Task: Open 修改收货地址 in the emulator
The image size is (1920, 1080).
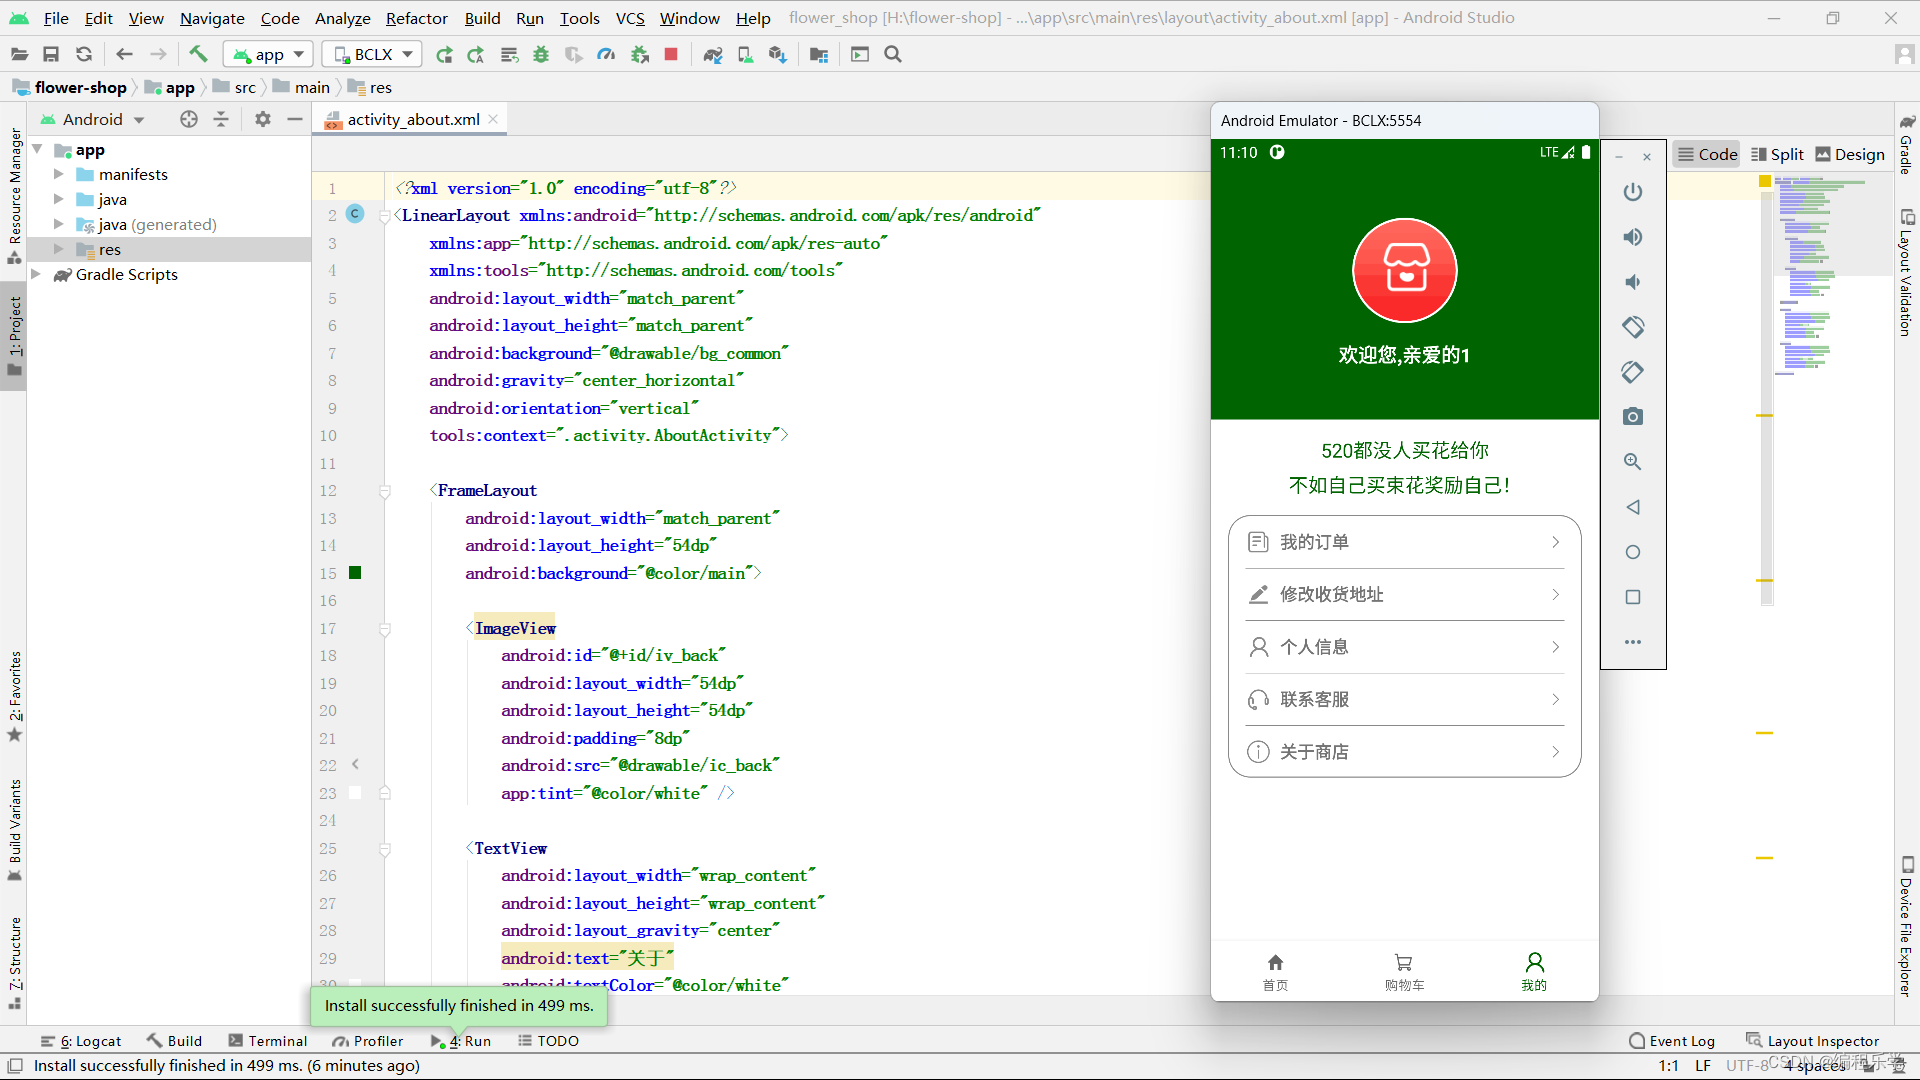Action: (1404, 594)
